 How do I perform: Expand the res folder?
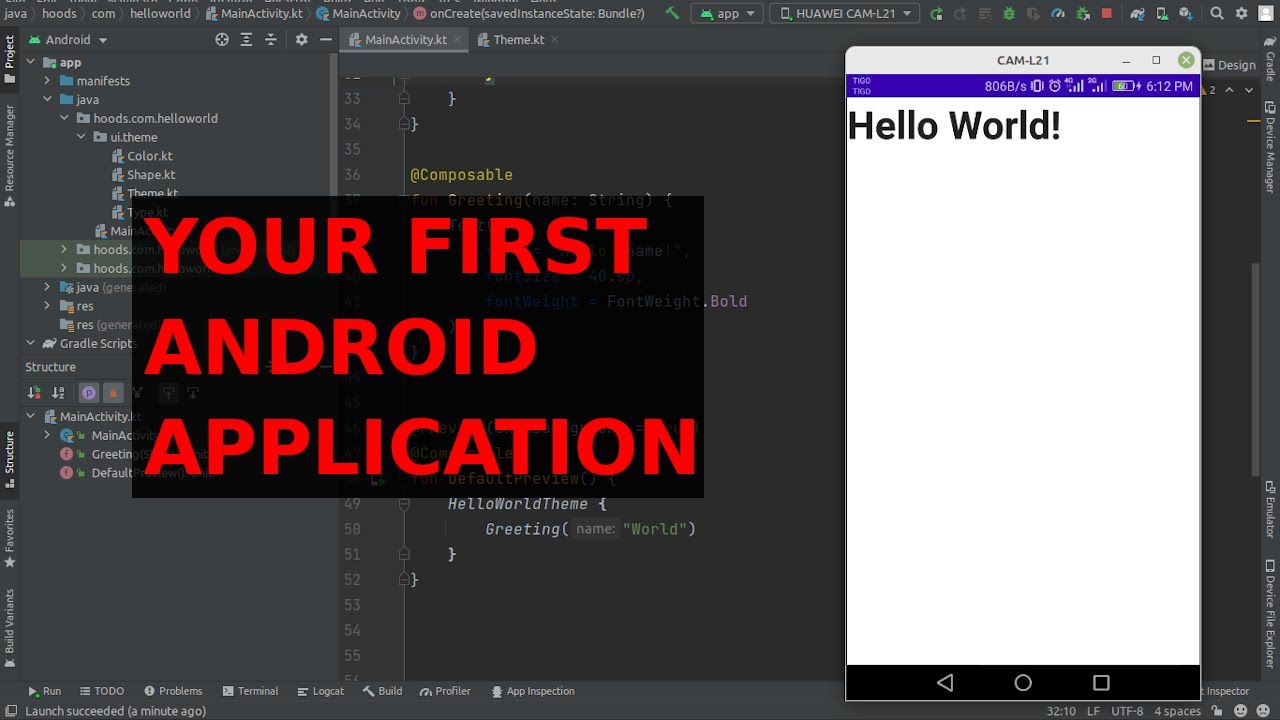(x=47, y=306)
